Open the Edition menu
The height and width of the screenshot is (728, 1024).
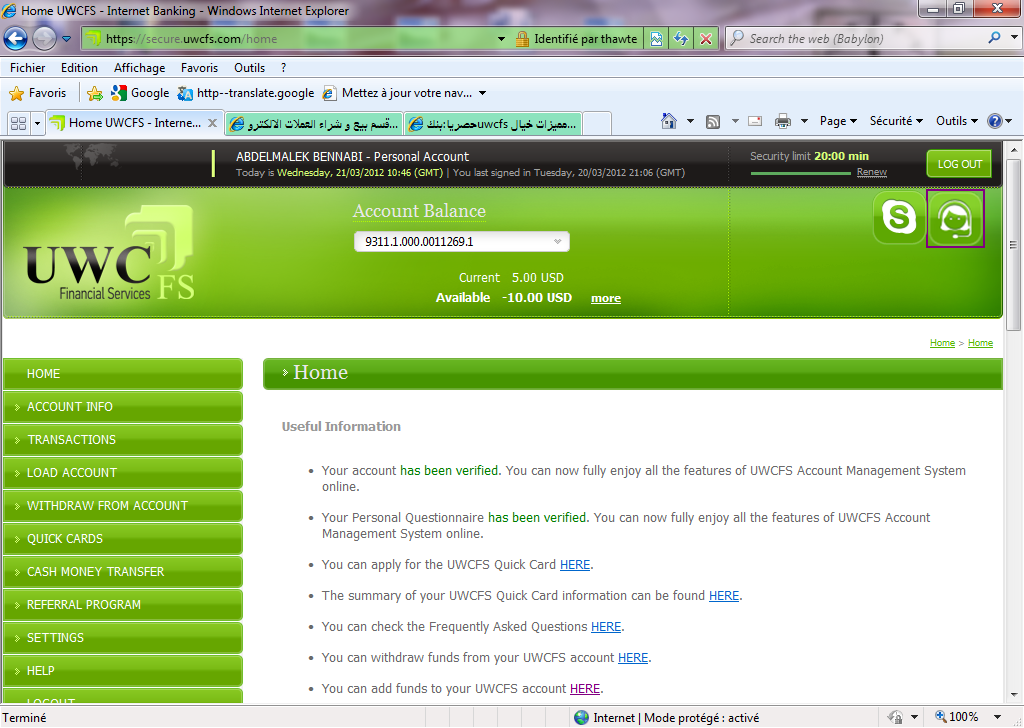pyautogui.click(x=79, y=68)
